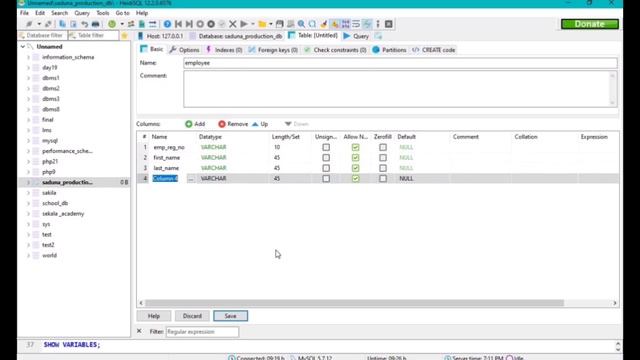Uncheck Allow NULL for first_name

(x=356, y=158)
